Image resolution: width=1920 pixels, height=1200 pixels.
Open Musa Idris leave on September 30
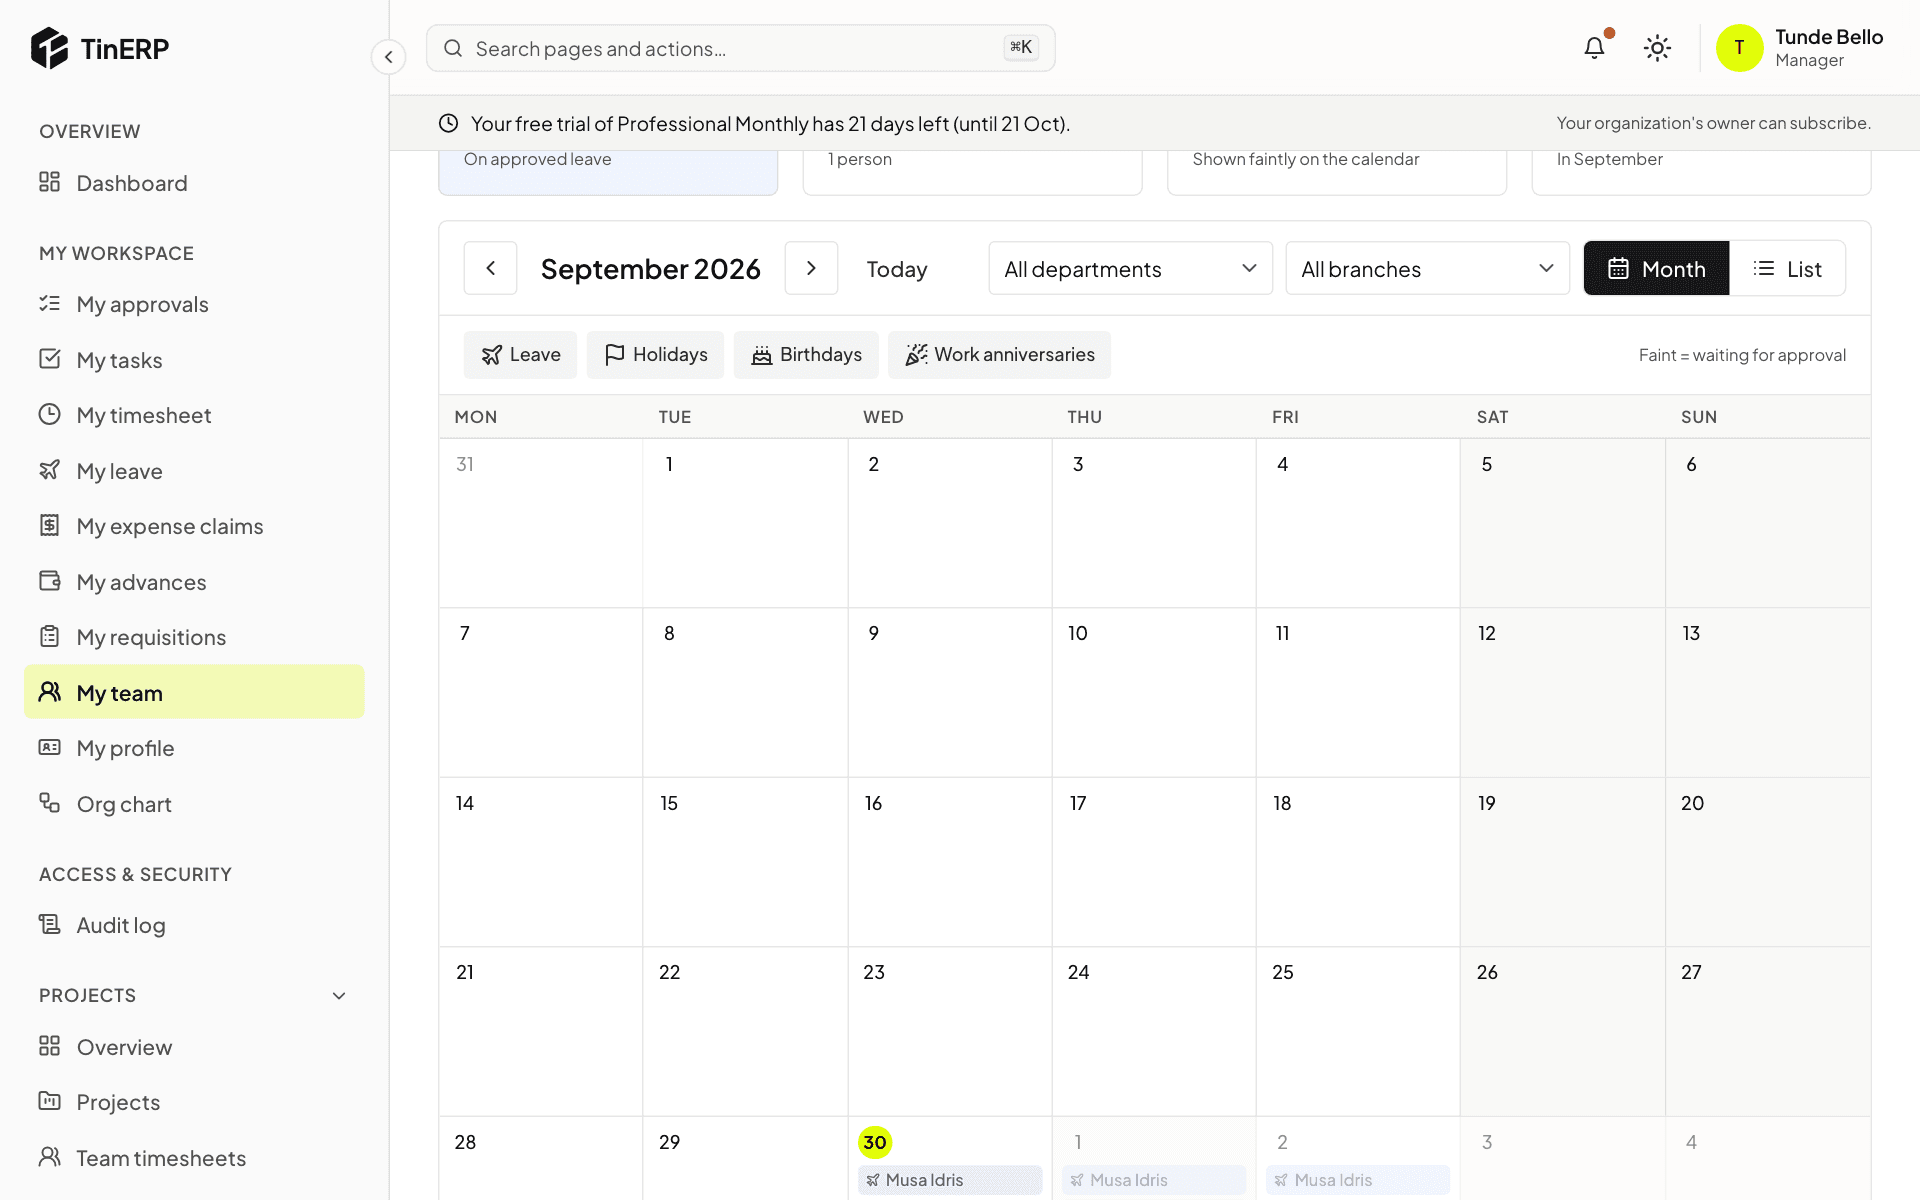(x=950, y=1180)
